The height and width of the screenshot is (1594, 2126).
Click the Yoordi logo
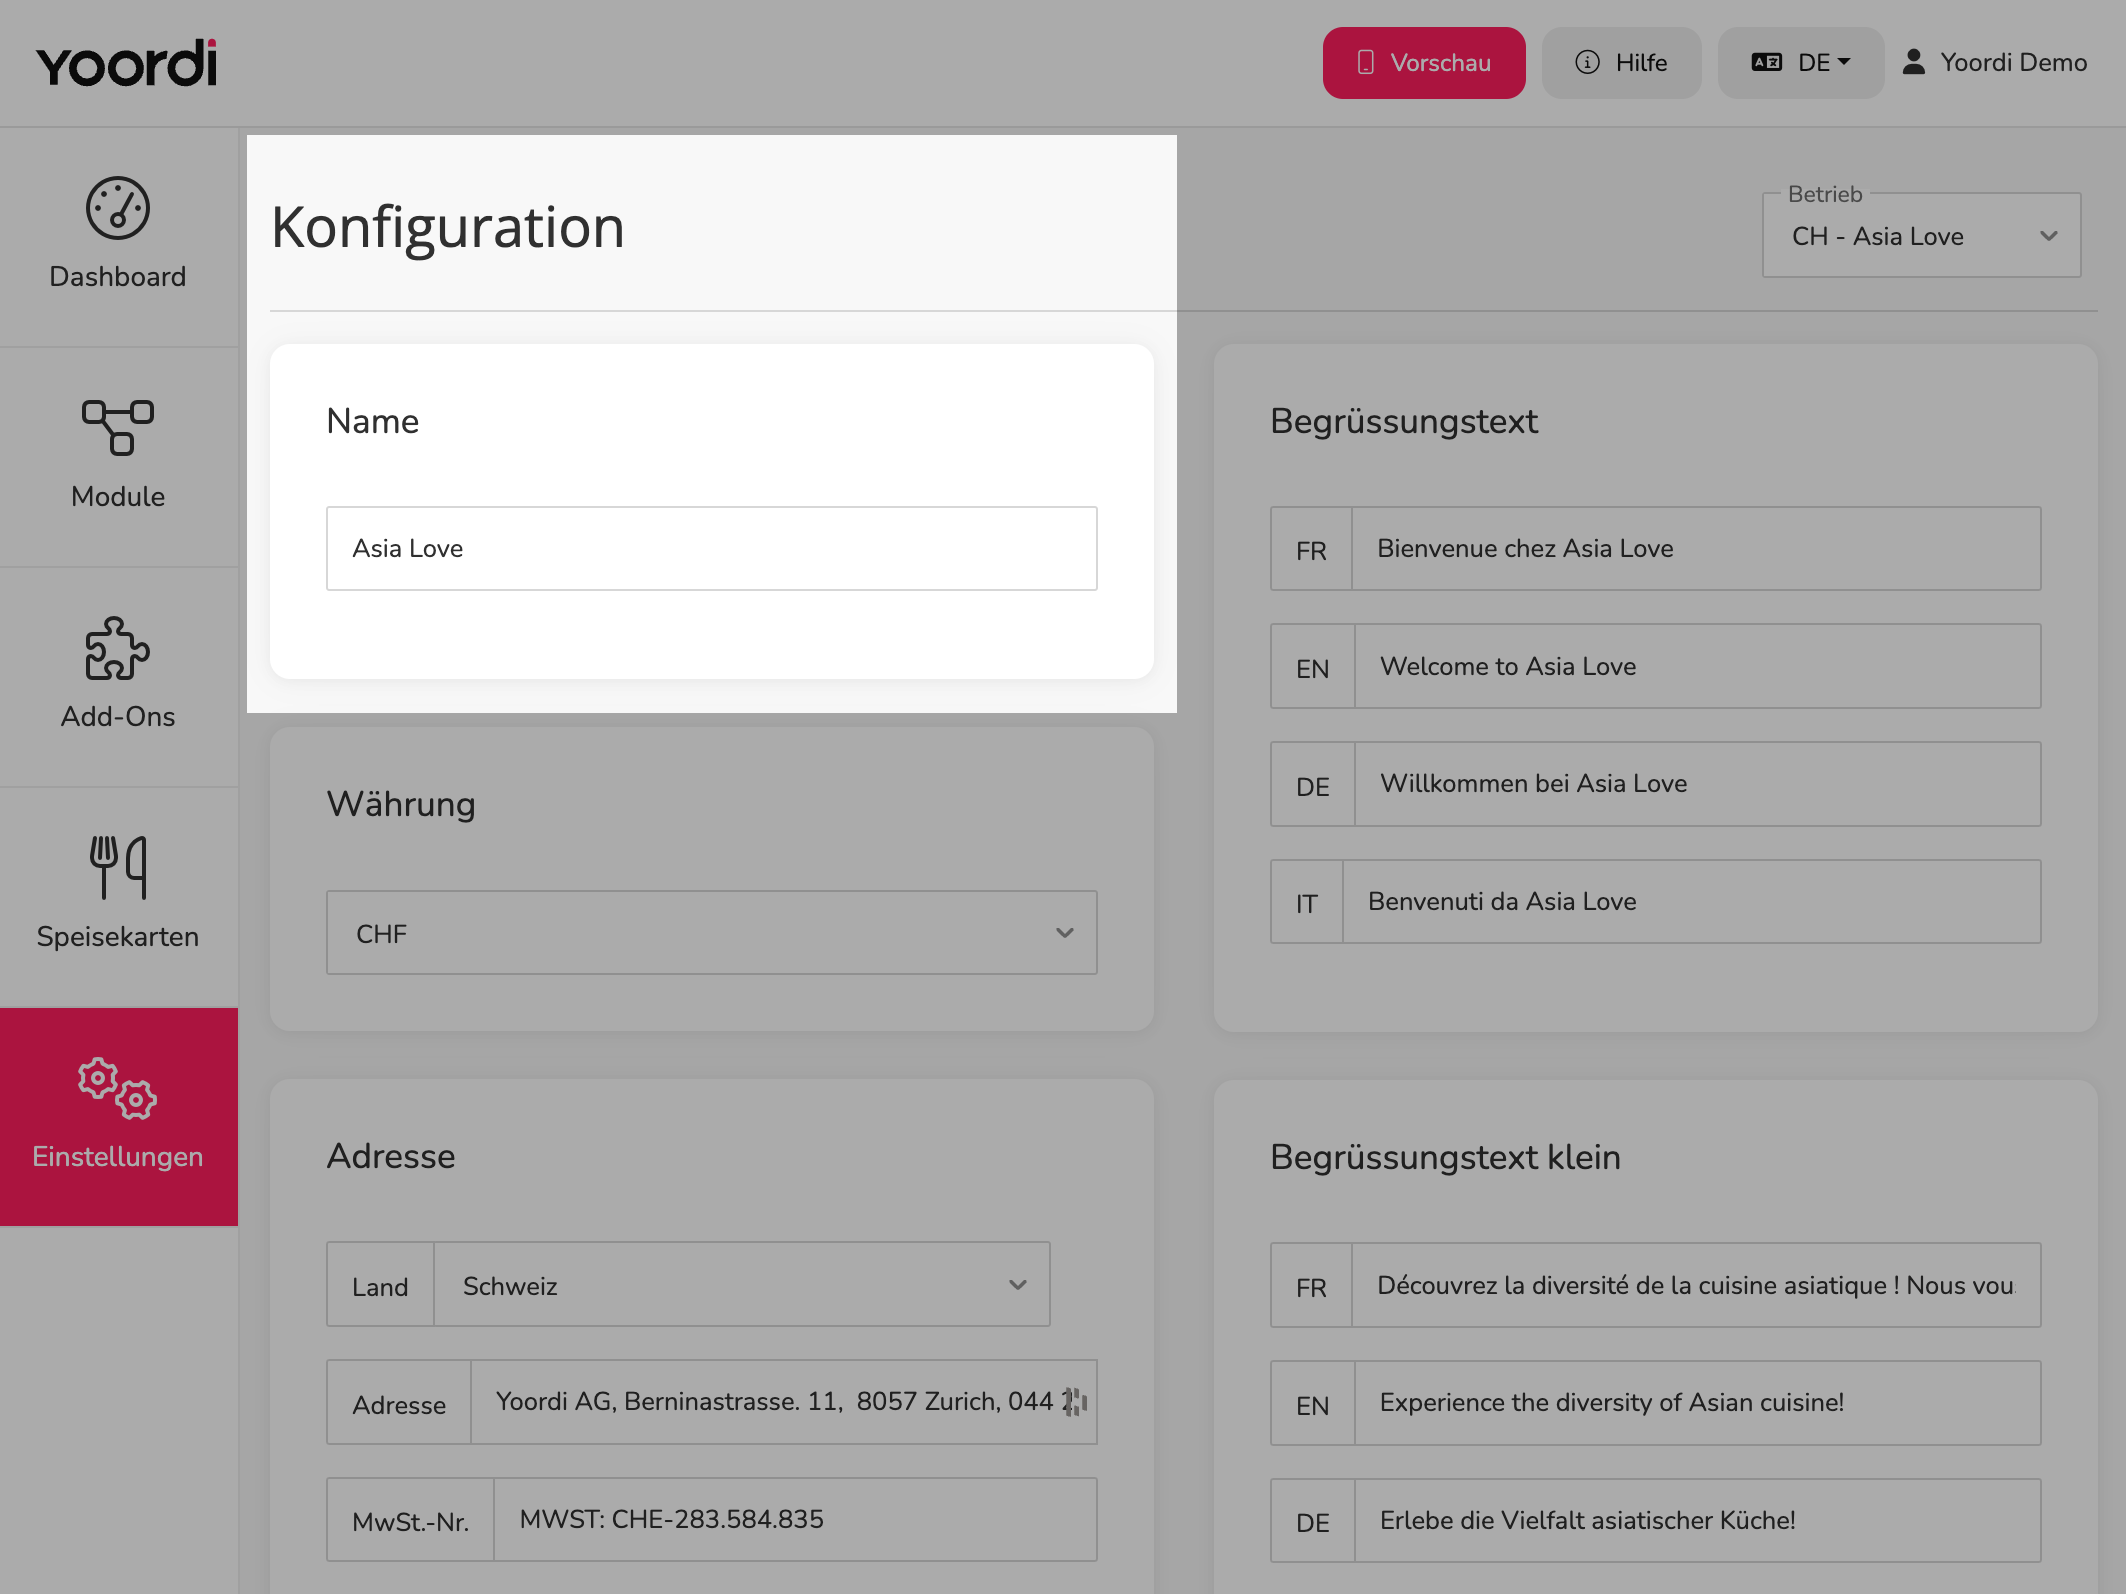127,63
